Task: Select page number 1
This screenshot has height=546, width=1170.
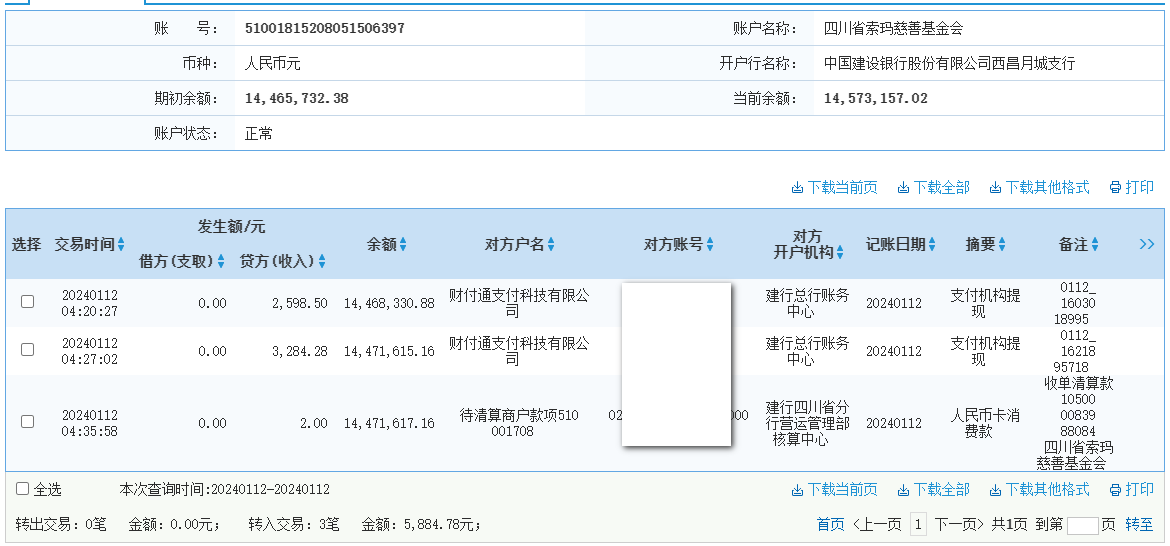Action: coord(919,525)
